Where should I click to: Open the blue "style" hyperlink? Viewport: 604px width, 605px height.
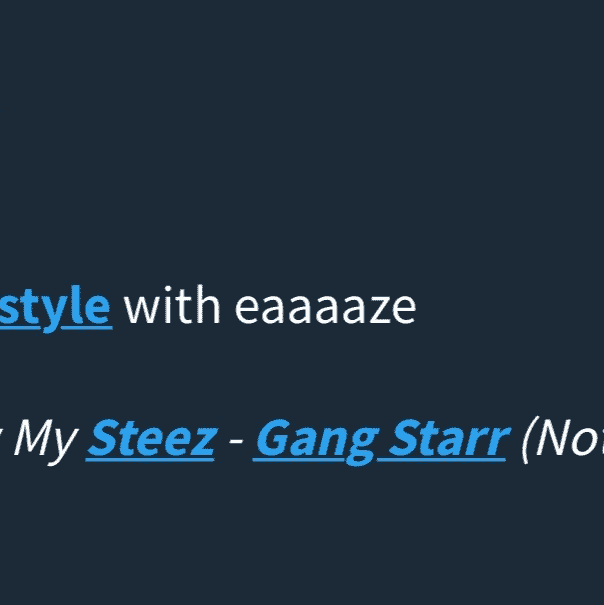tap(56, 308)
